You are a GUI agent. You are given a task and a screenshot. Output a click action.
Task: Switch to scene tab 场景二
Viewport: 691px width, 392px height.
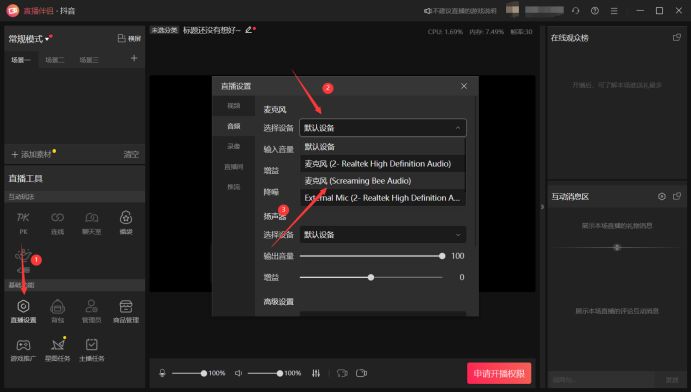(x=55, y=59)
